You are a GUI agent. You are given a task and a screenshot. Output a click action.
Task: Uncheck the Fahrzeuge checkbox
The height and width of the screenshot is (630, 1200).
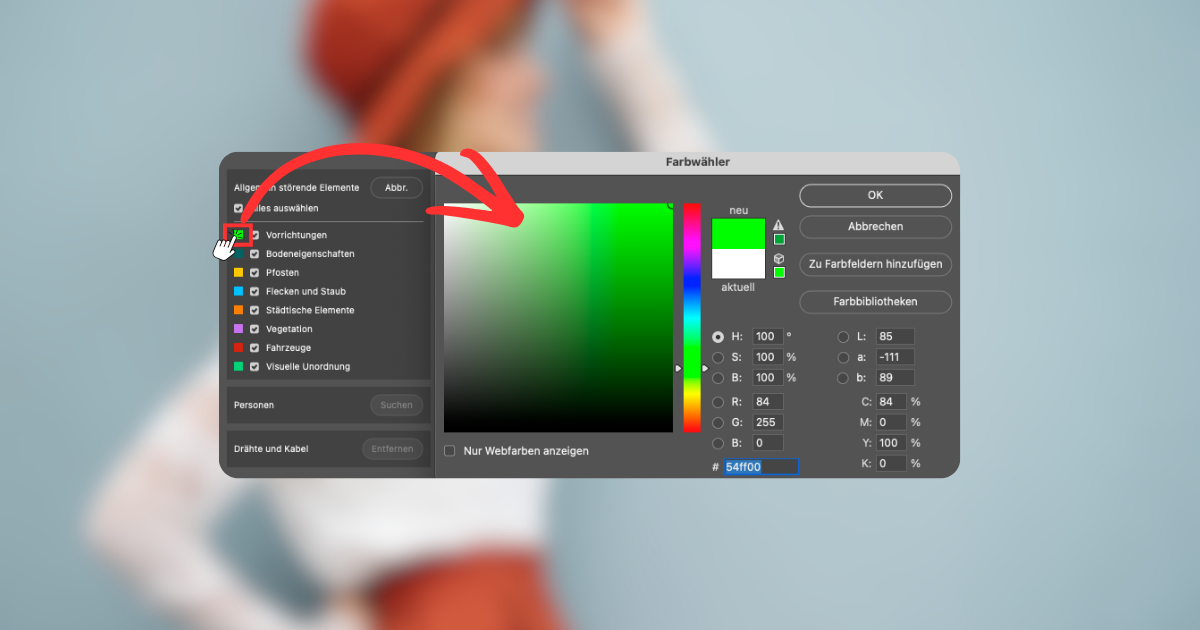point(255,348)
